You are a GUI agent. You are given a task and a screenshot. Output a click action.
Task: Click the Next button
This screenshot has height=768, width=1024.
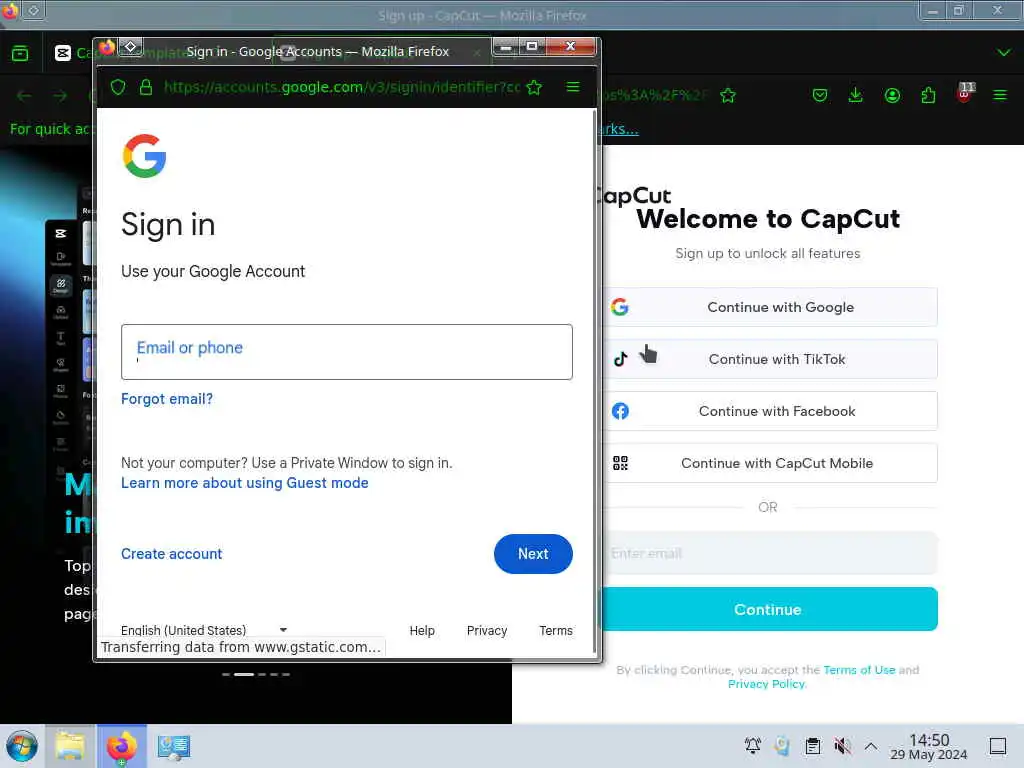tap(533, 554)
